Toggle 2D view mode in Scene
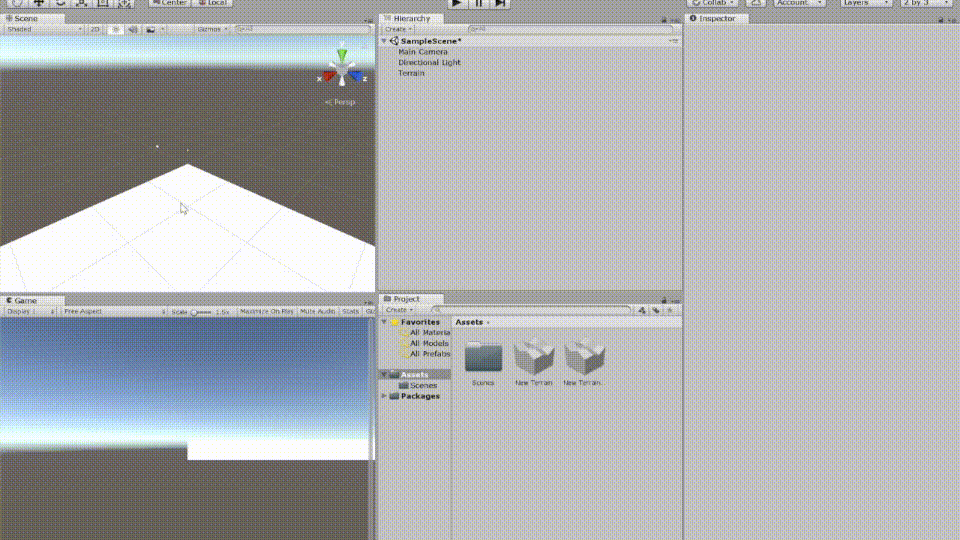The image size is (960, 540). 95,29
